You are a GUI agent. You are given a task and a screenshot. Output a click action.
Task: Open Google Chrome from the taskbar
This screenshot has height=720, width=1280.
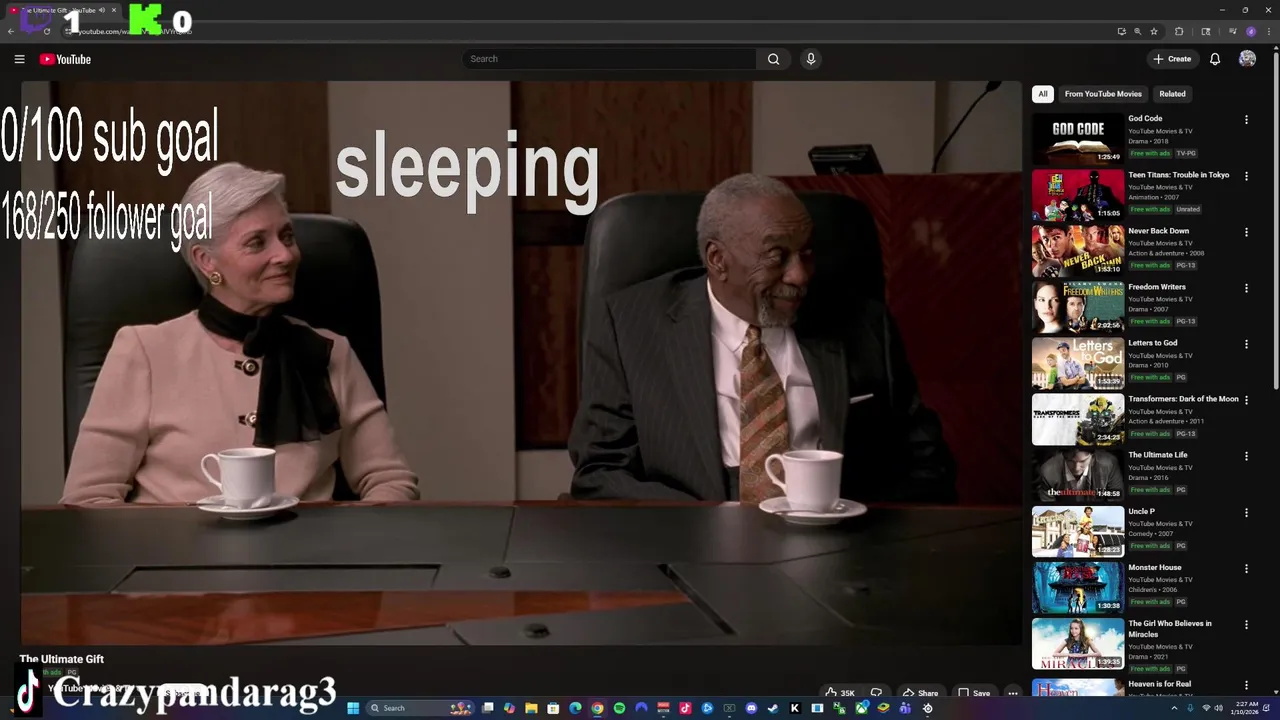click(597, 708)
